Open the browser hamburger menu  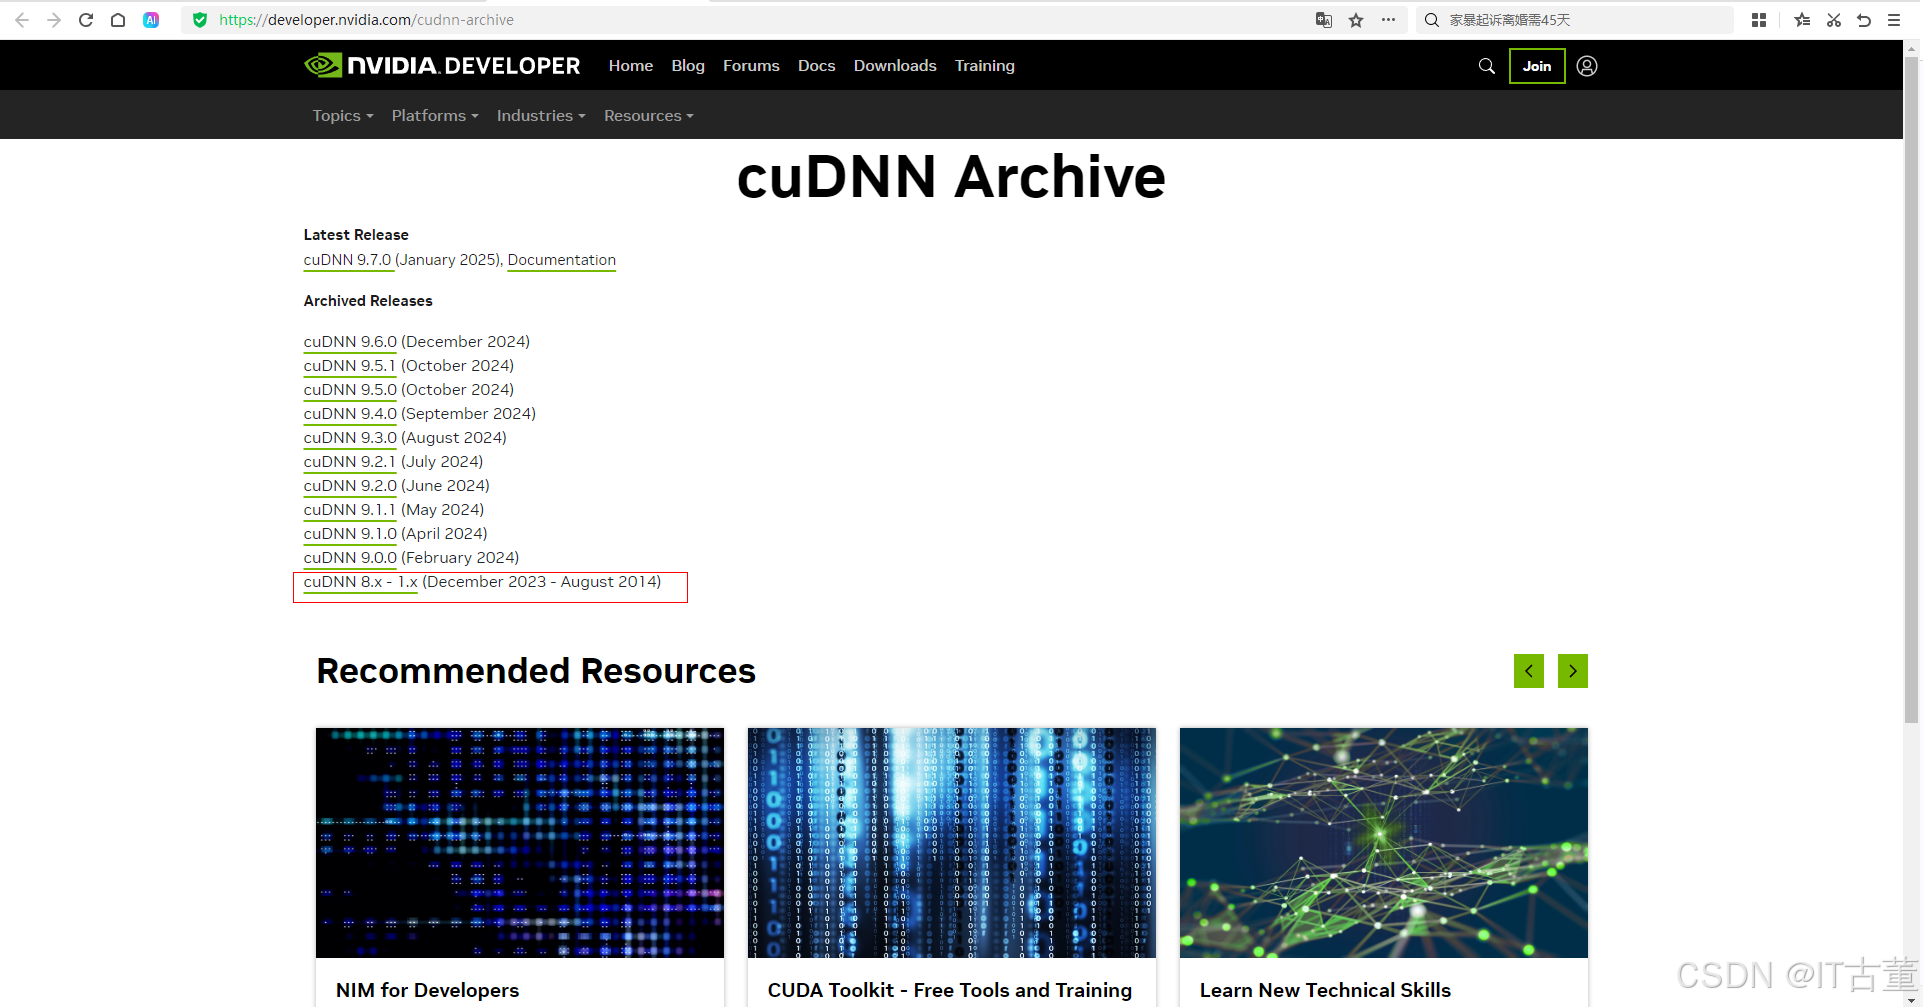(1894, 20)
